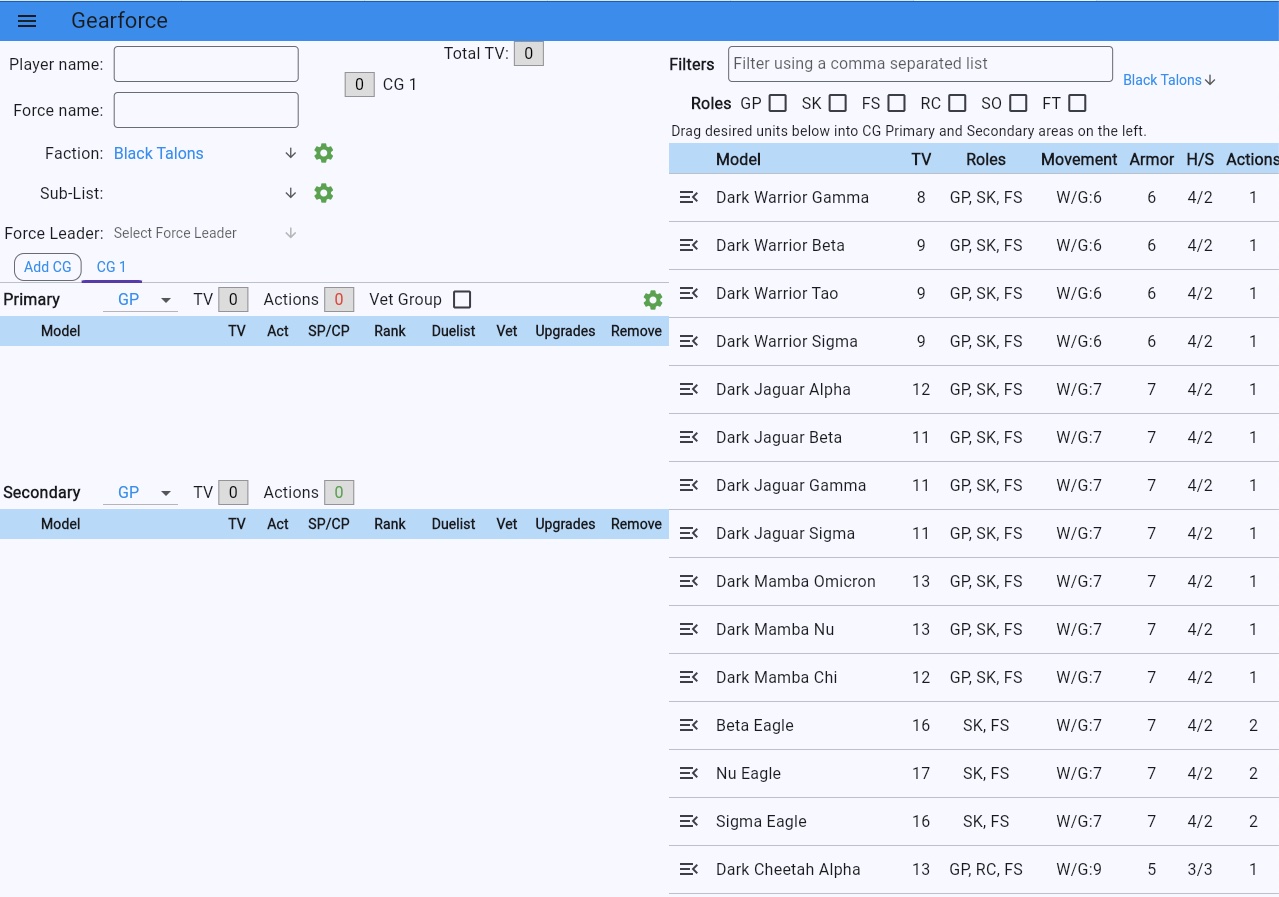Click add icon for Dark Warrior Beta
The image size is (1279, 897).
click(x=689, y=245)
